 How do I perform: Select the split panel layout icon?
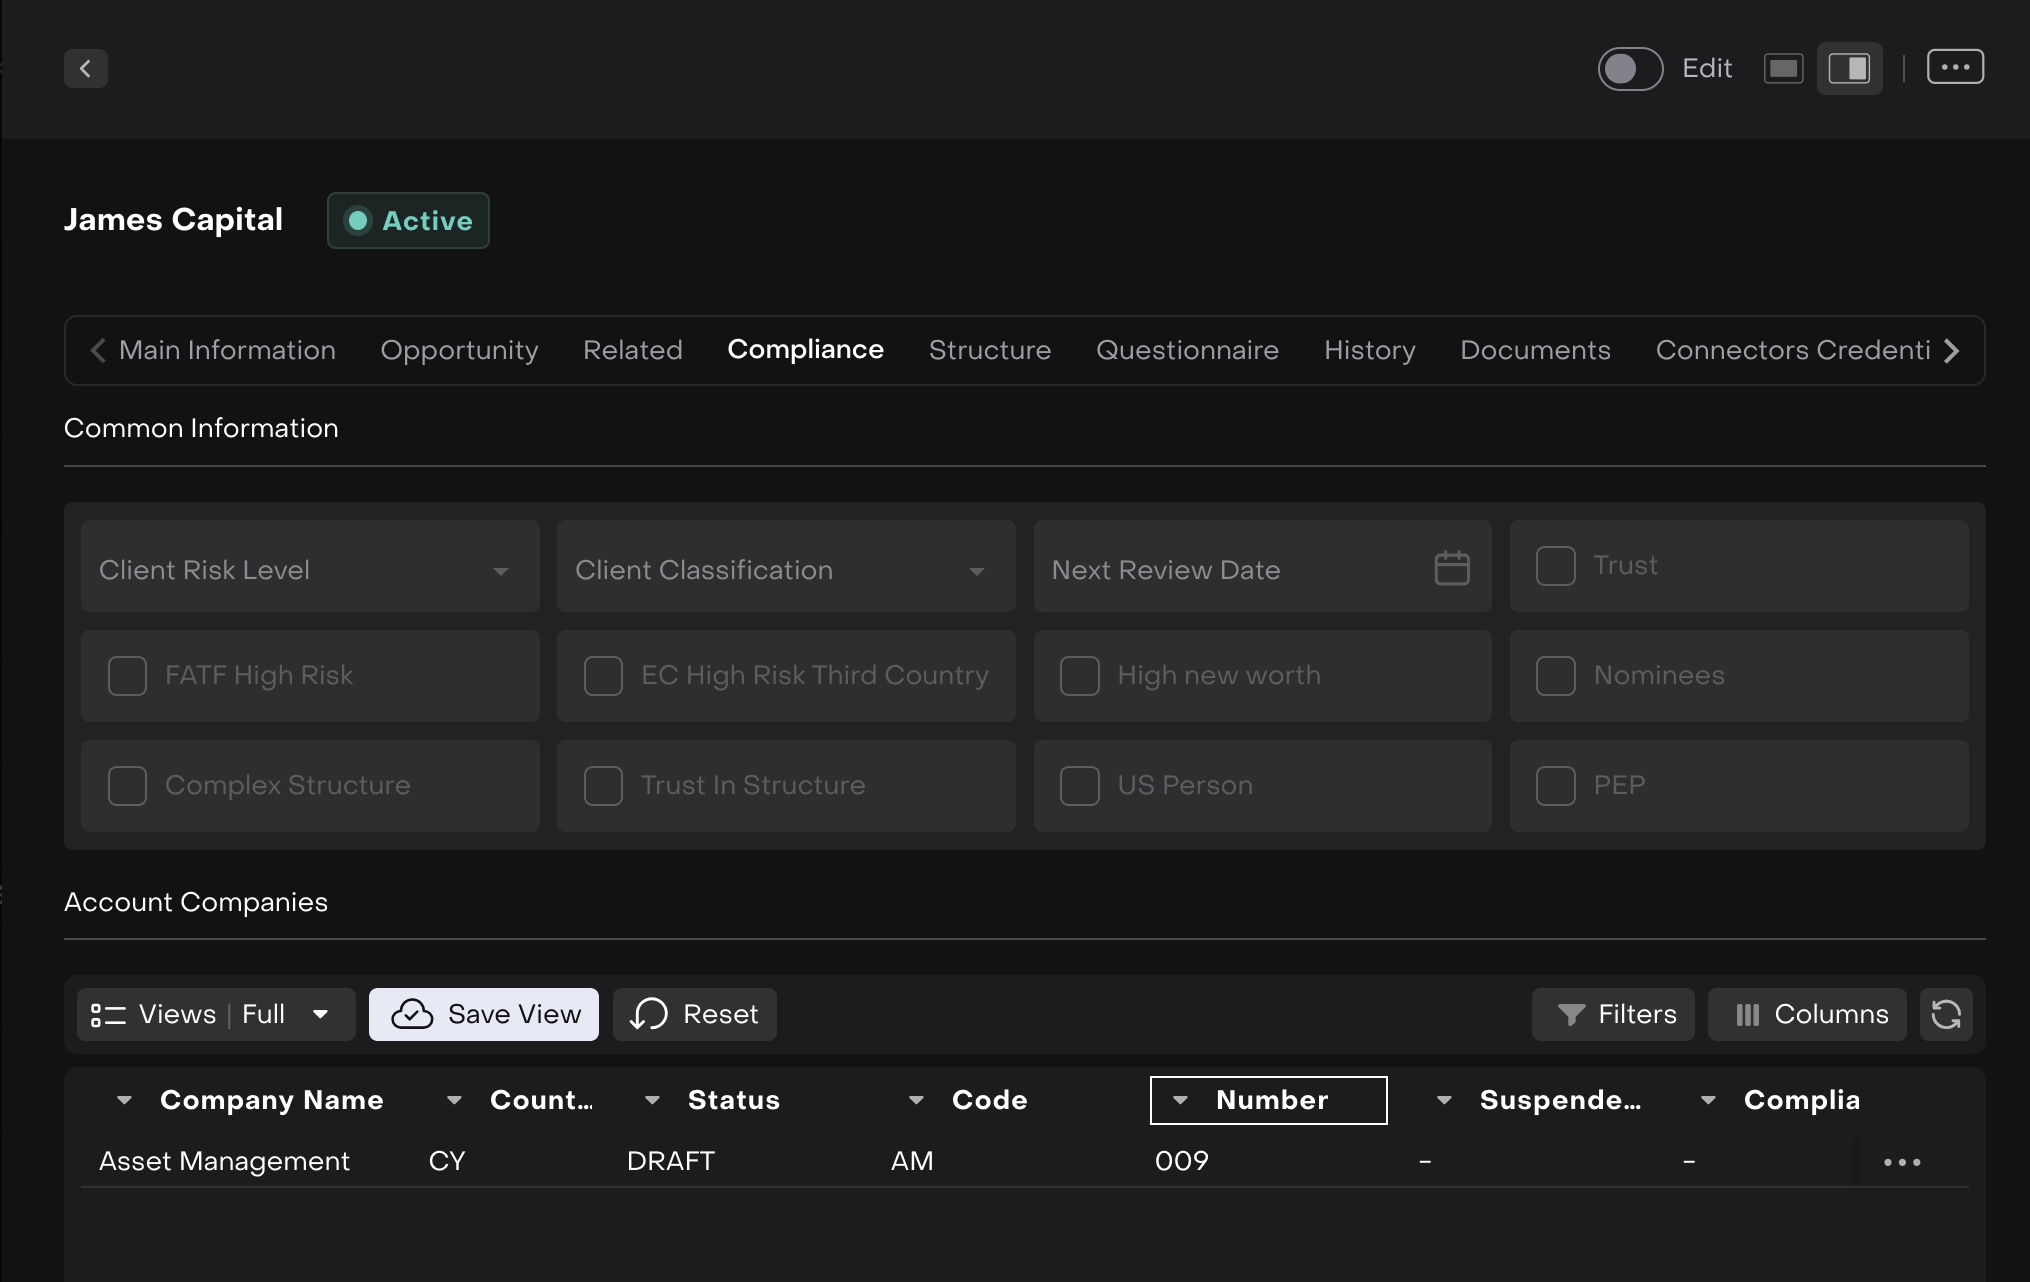[x=1849, y=69]
